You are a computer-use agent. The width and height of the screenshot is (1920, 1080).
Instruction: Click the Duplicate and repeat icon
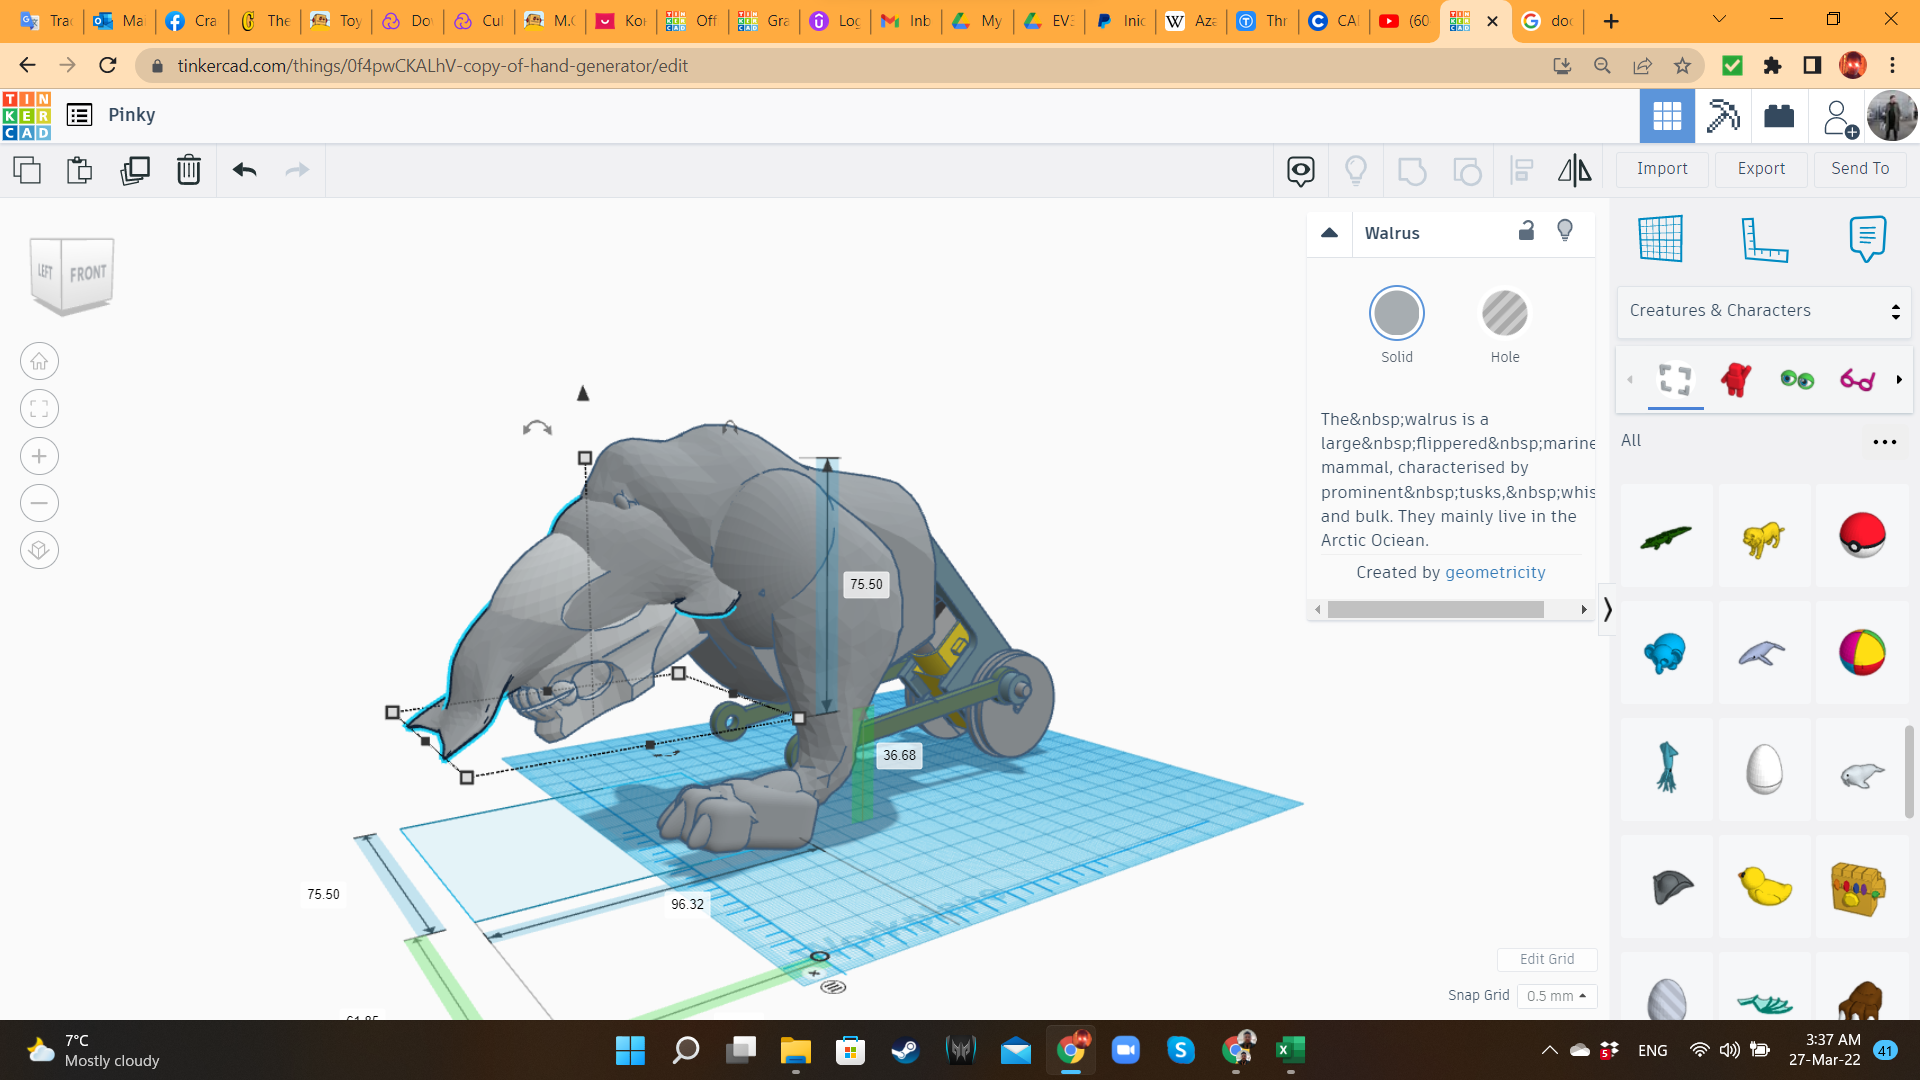134,170
